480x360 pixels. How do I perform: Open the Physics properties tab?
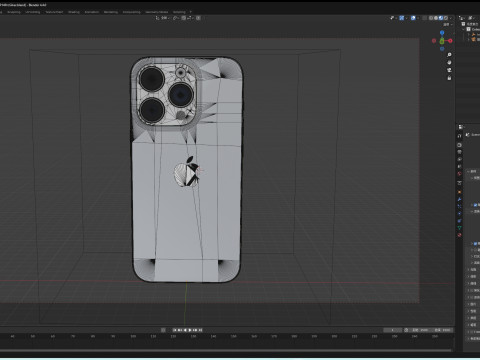[459, 213]
